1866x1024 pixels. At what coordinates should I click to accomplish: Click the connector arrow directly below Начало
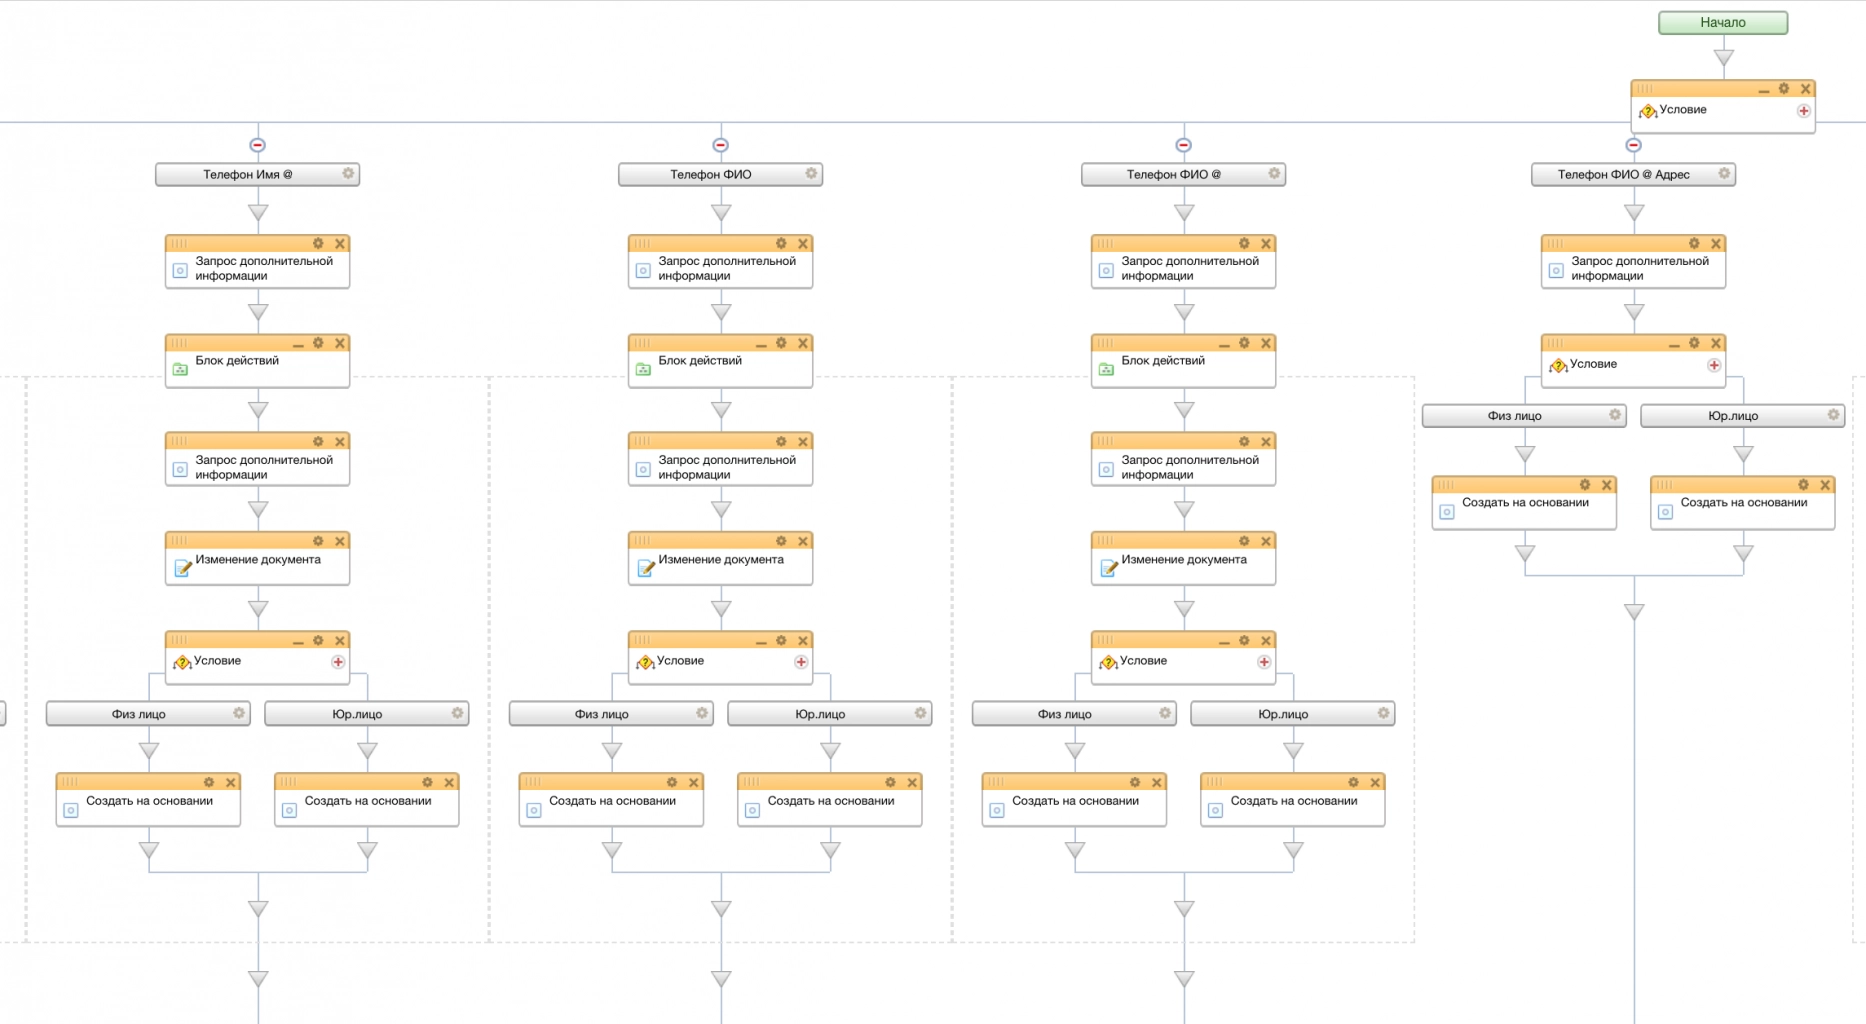click(1723, 58)
